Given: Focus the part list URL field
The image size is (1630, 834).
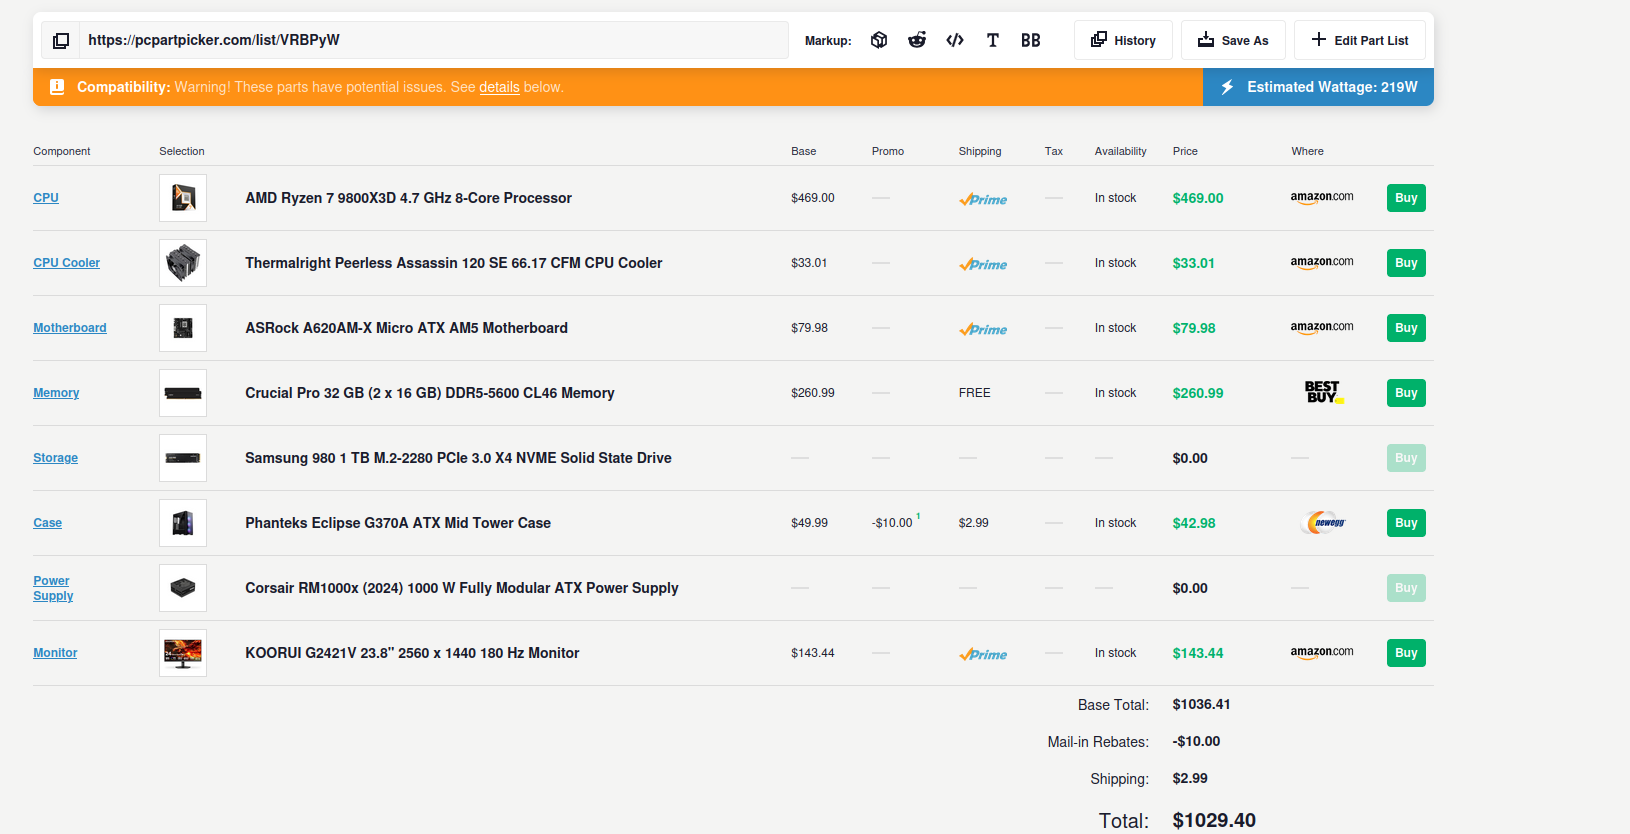Looking at the screenshot, I should tap(434, 40).
